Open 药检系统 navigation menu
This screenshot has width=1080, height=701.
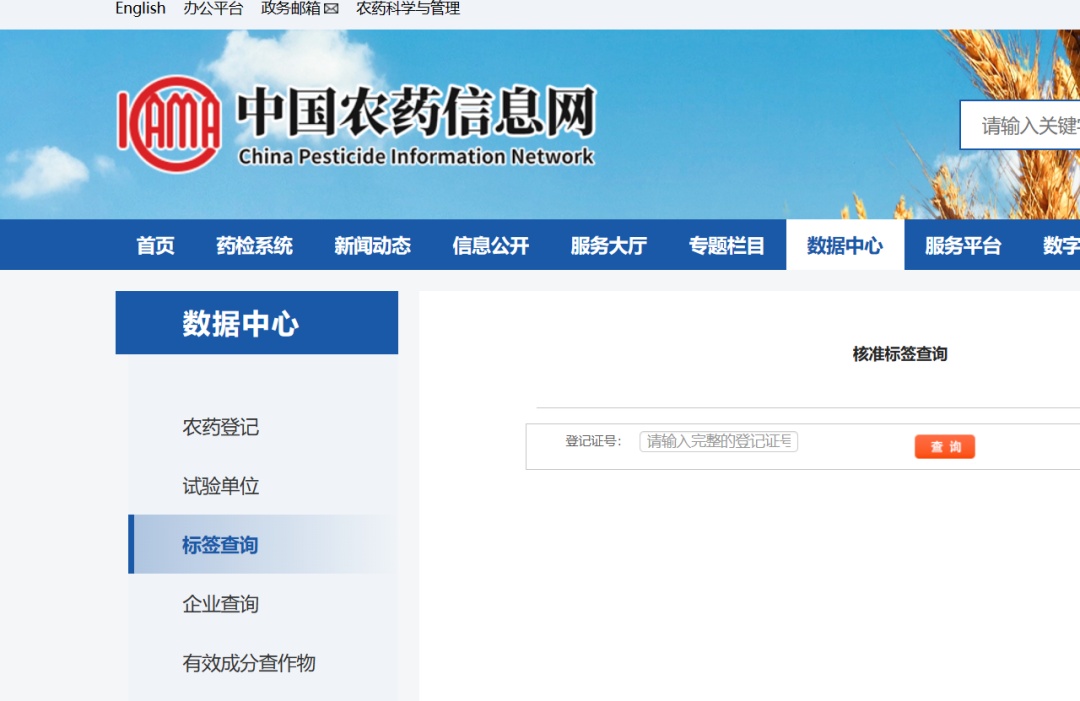tap(254, 246)
